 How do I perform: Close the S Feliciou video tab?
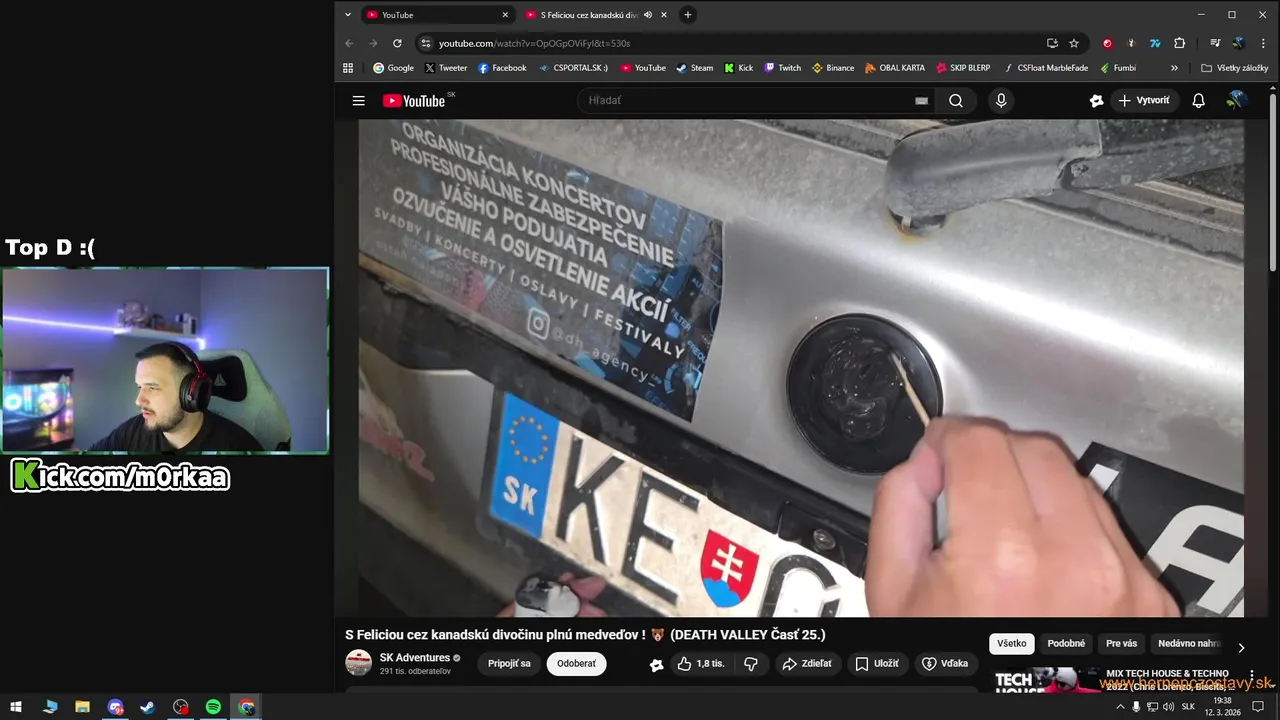[x=663, y=15]
